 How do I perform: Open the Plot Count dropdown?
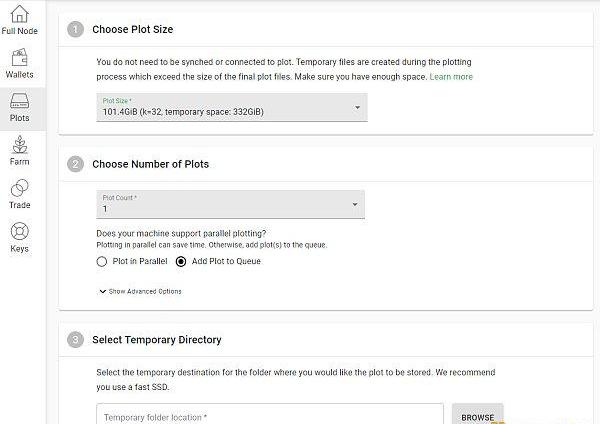click(230, 204)
